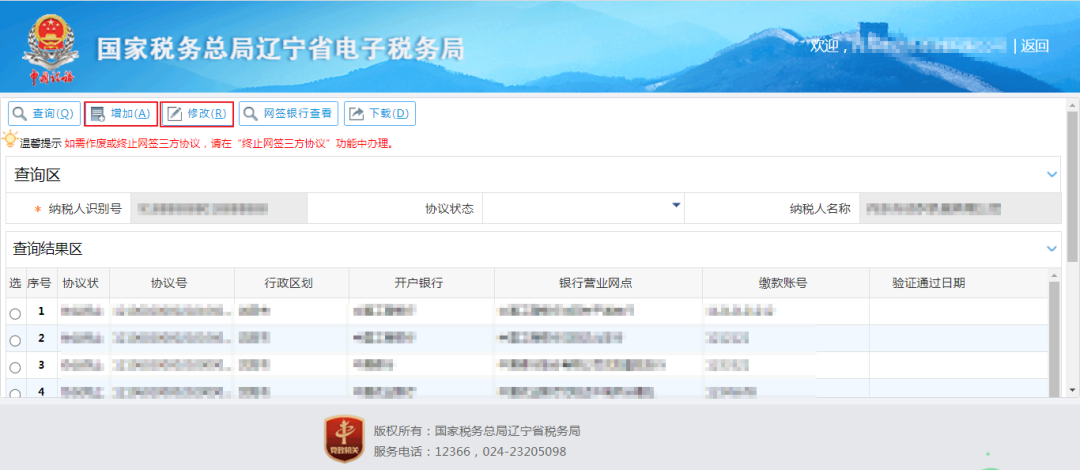The width and height of the screenshot is (1080, 470).
Task: Click the red shield badge in footer
Action: click(344, 440)
